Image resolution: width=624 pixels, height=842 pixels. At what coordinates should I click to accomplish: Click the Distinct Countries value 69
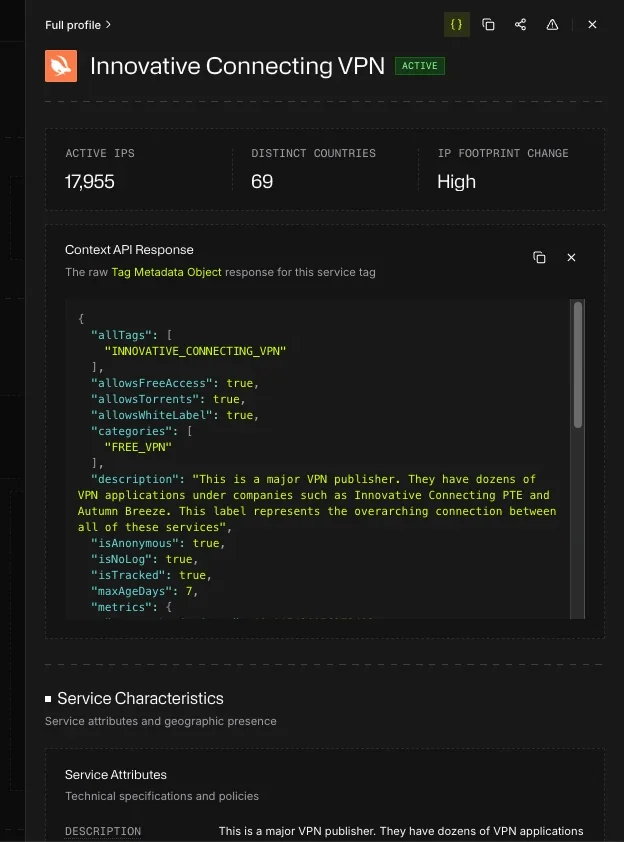[262, 182]
